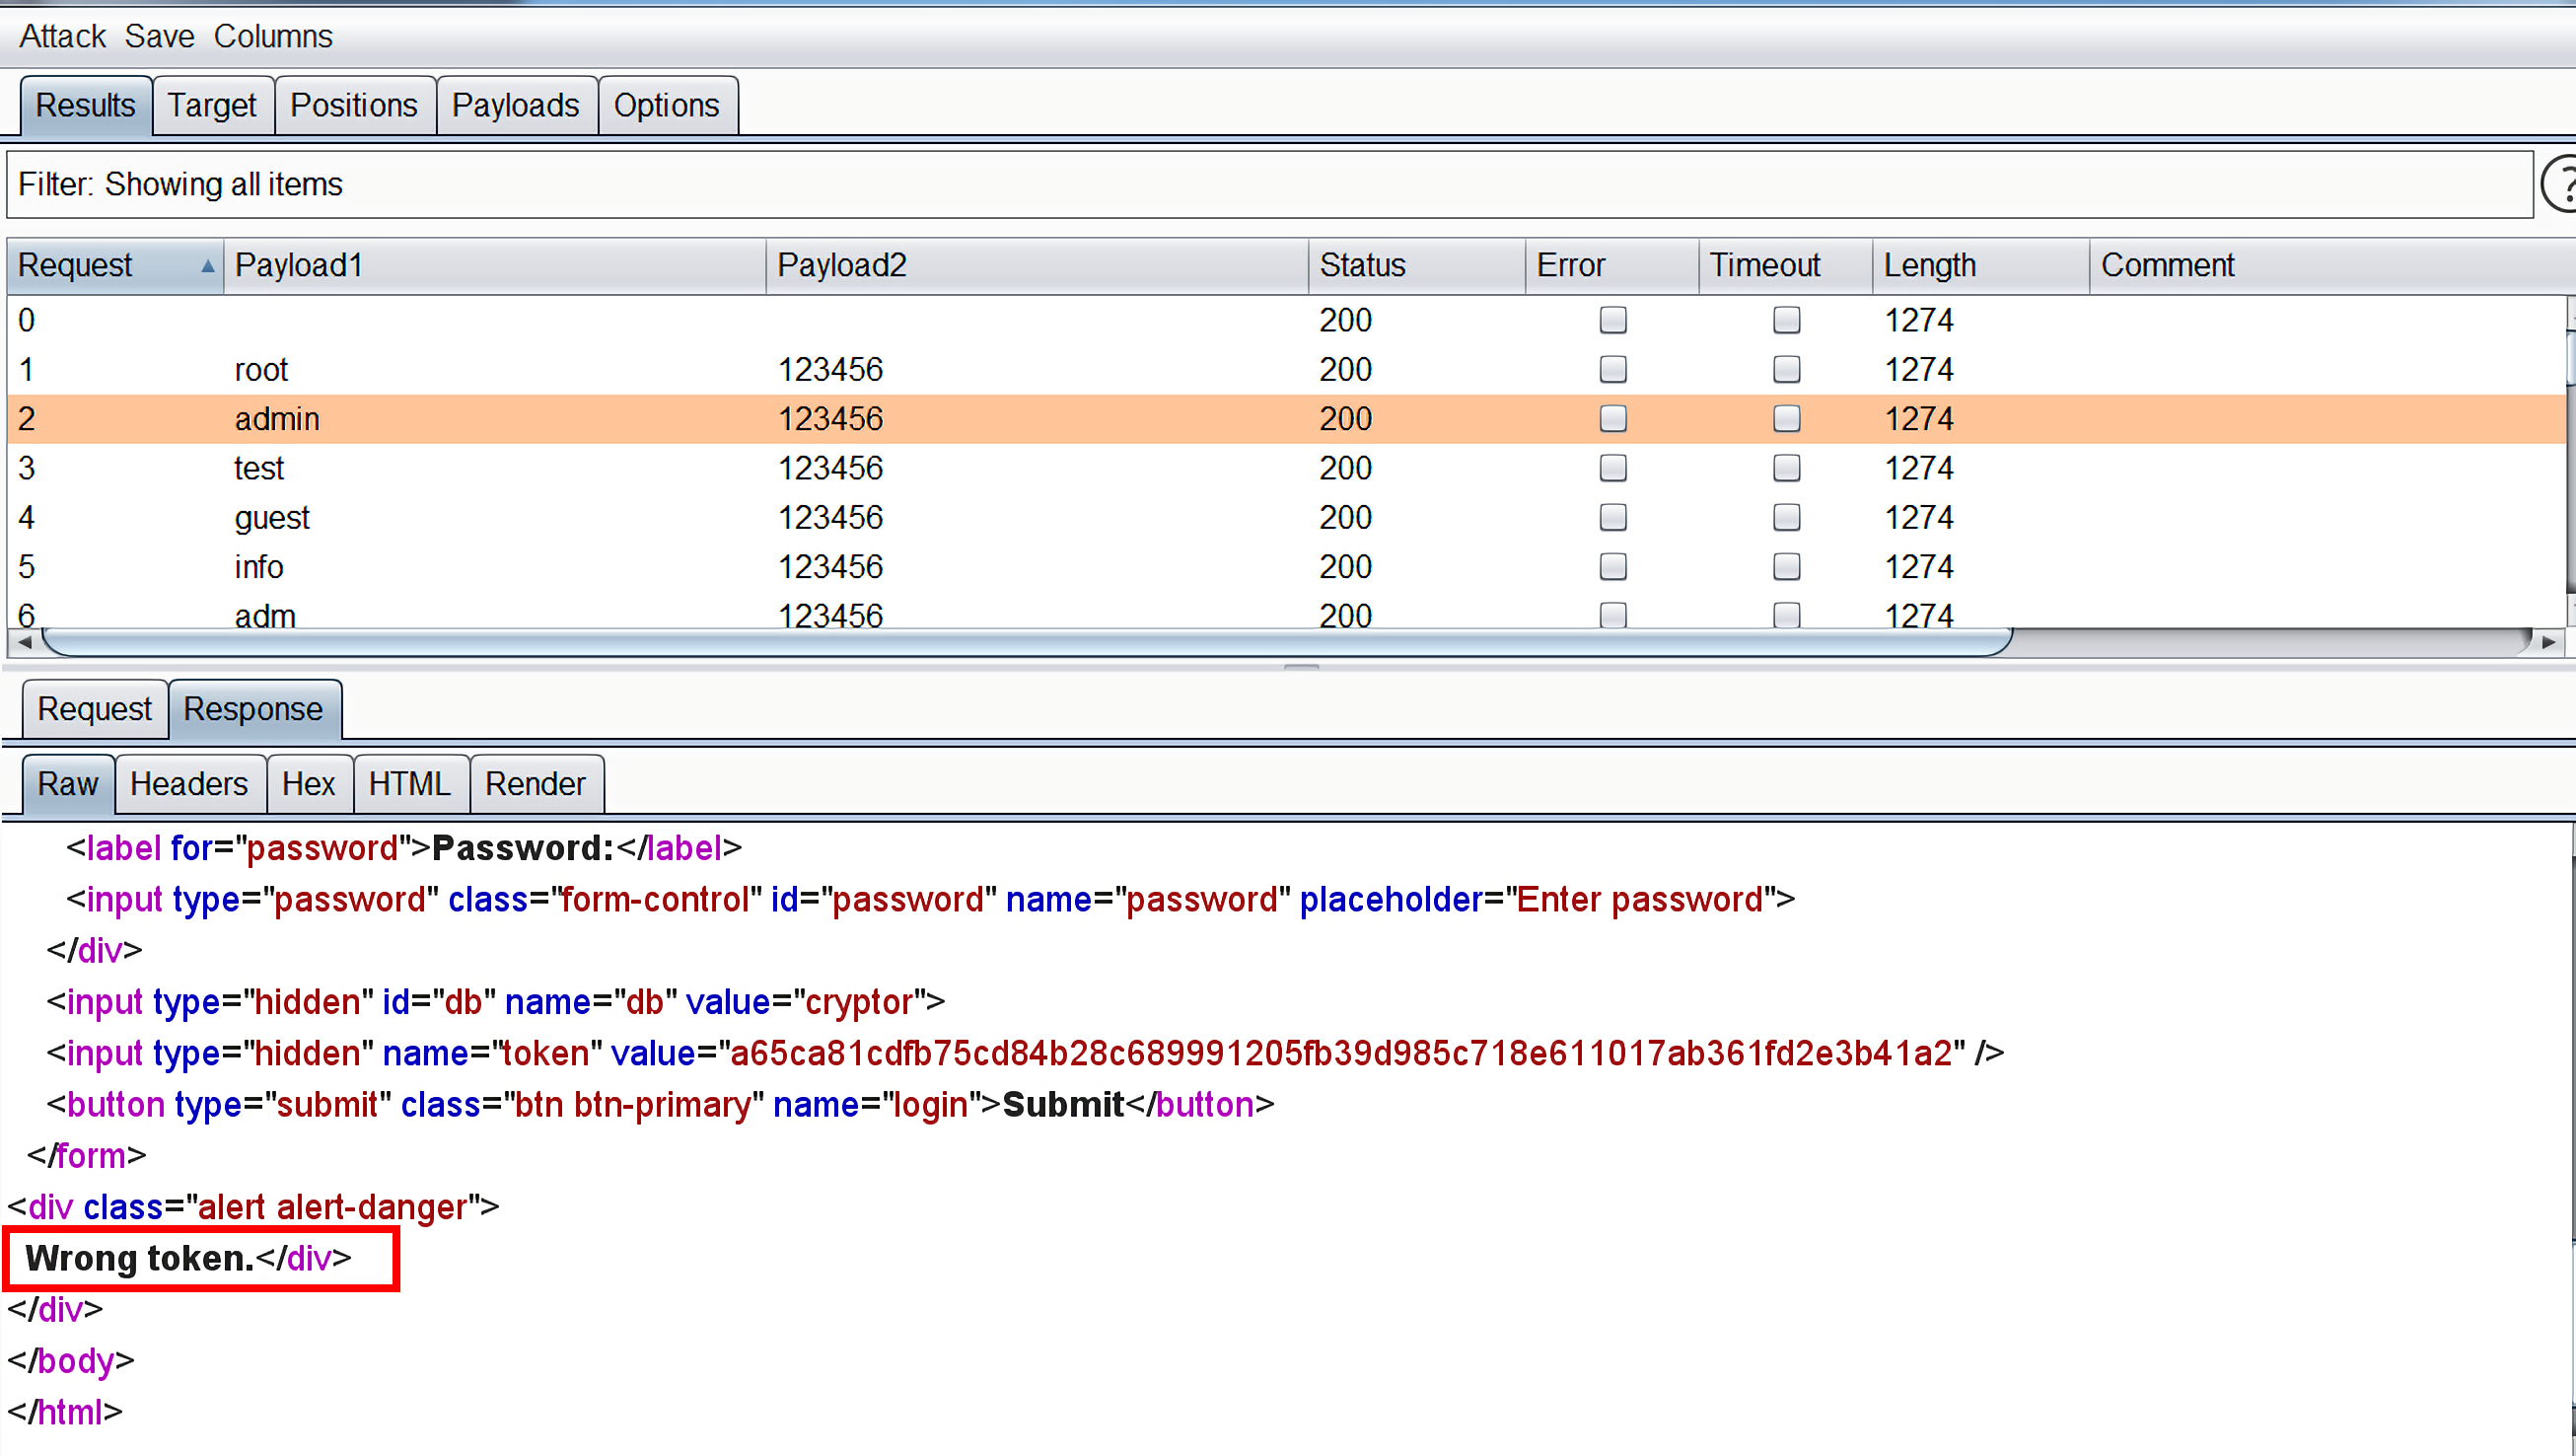This screenshot has width=2576, height=1456.
Task: Toggle Error checkbox in admin row
Action: (1613, 418)
